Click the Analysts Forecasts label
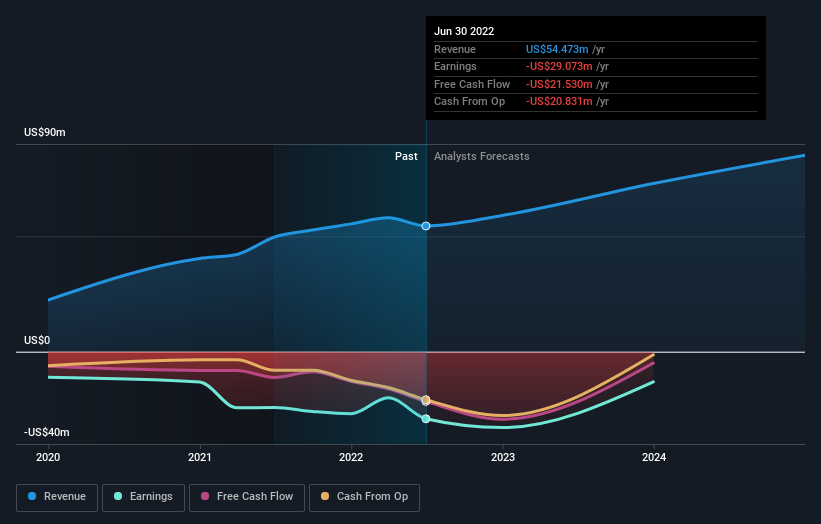The image size is (821, 524). (482, 156)
